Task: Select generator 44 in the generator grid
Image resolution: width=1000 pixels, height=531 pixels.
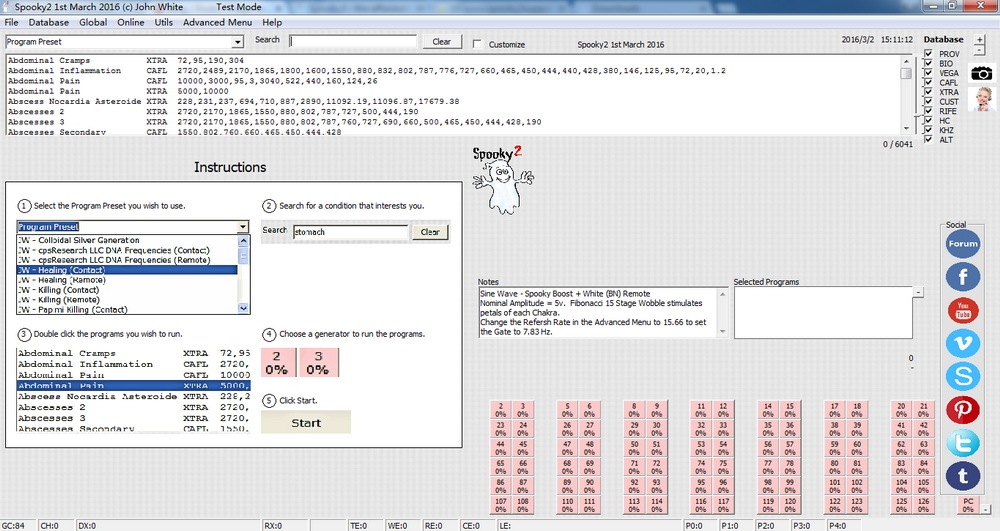Action: click(501, 448)
